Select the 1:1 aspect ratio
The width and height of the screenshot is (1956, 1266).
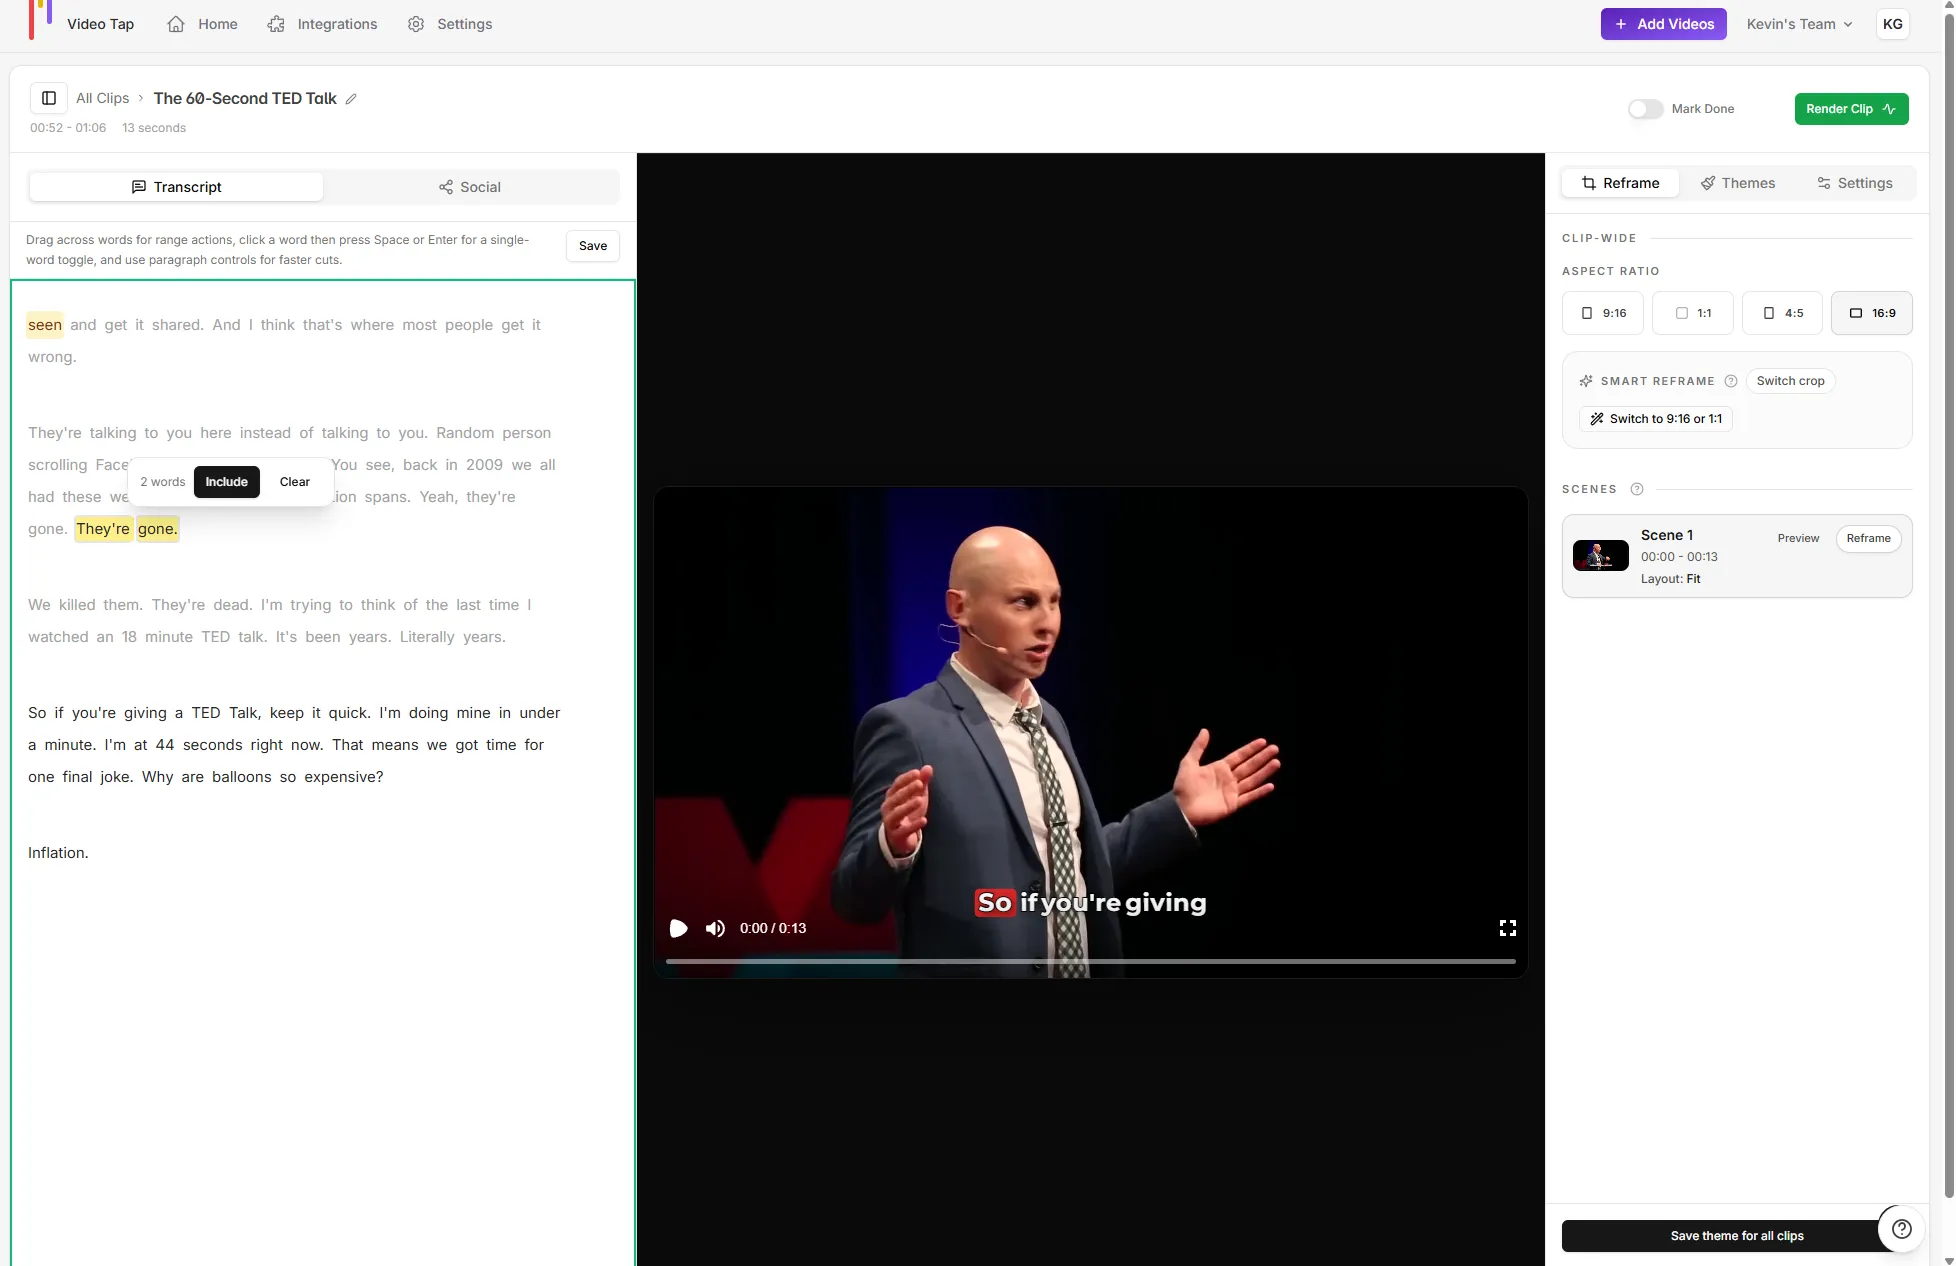point(1693,313)
